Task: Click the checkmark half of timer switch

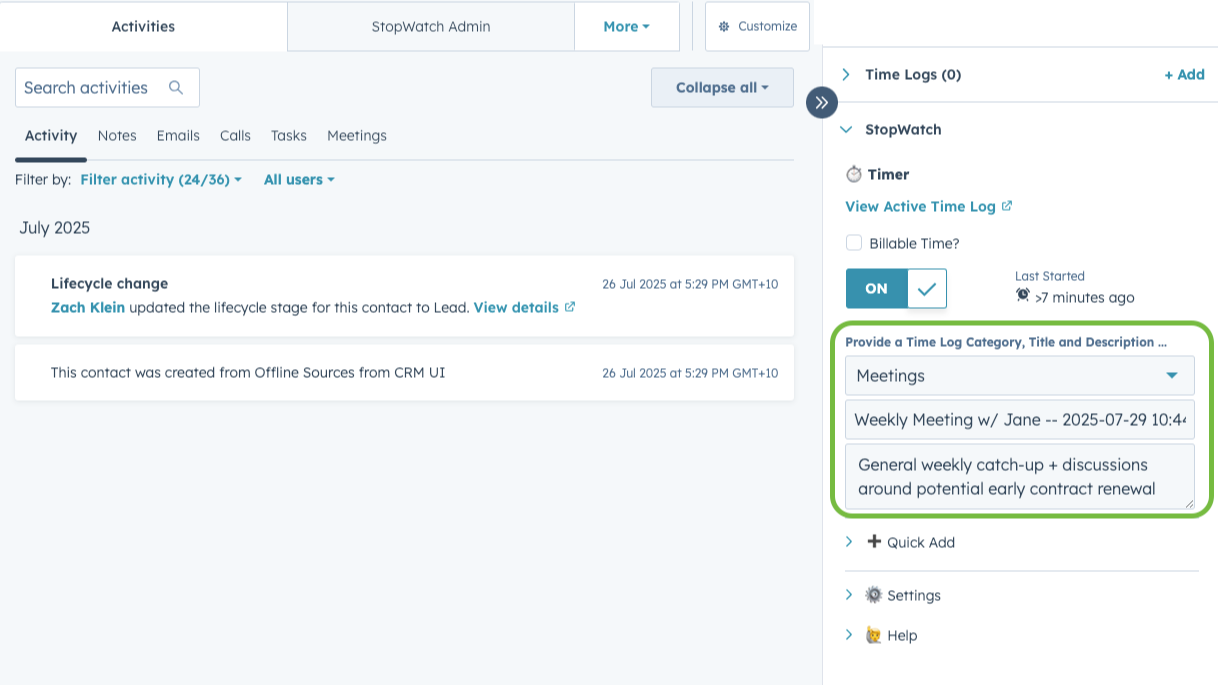Action: coord(927,289)
